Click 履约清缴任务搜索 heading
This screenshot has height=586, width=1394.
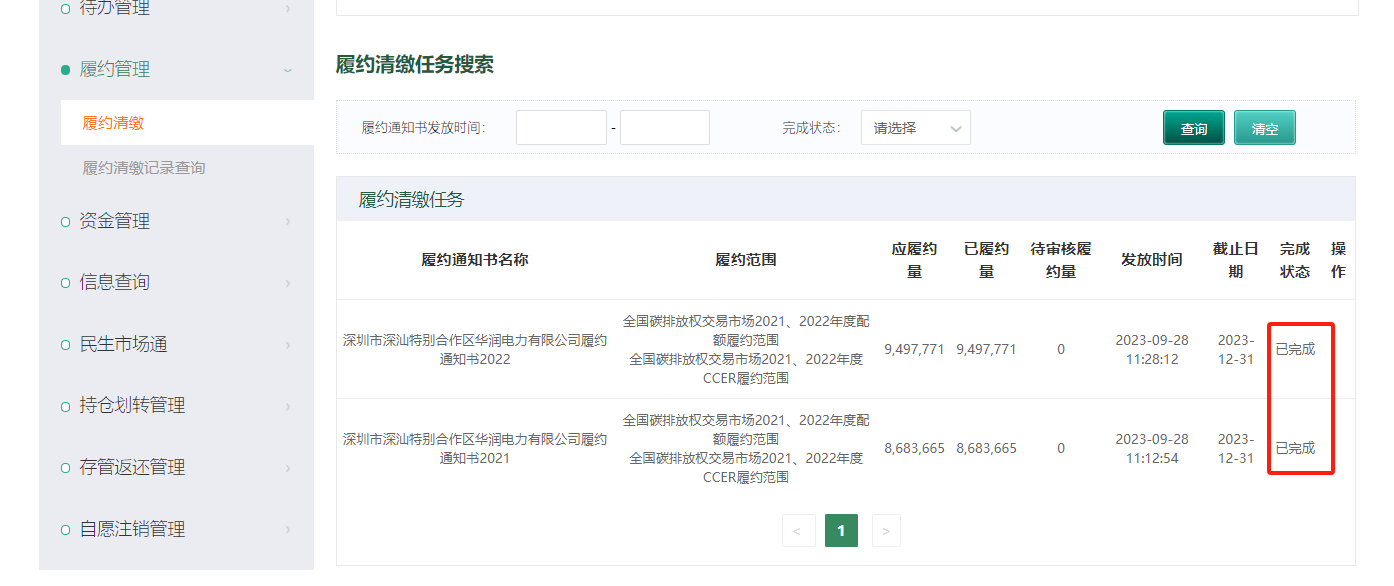[x=415, y=65]
